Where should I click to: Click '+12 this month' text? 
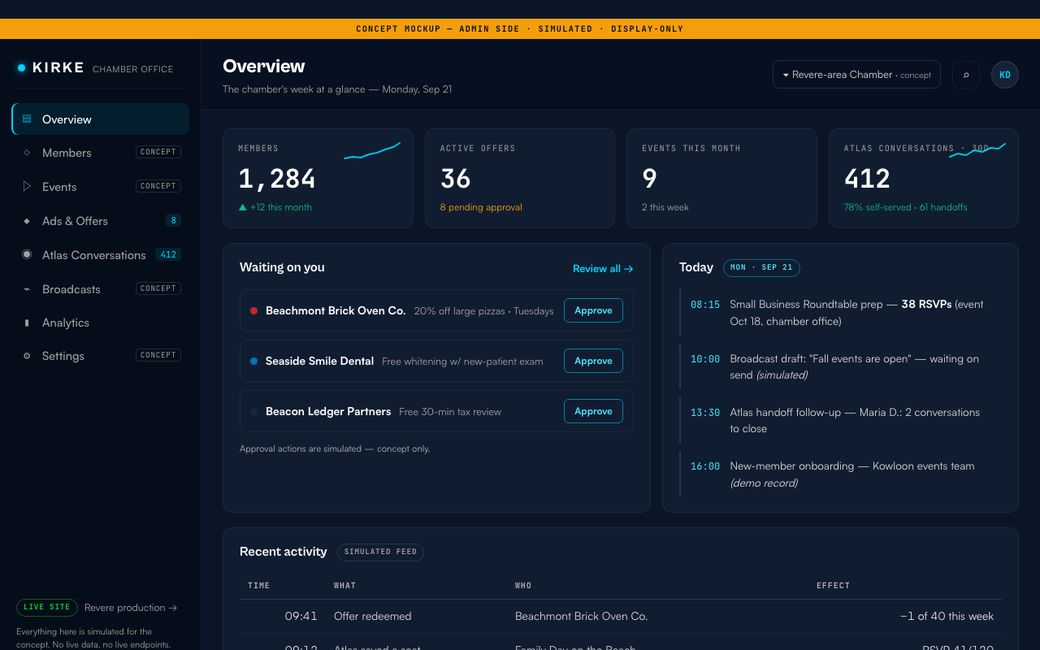[x=275, y=208]
